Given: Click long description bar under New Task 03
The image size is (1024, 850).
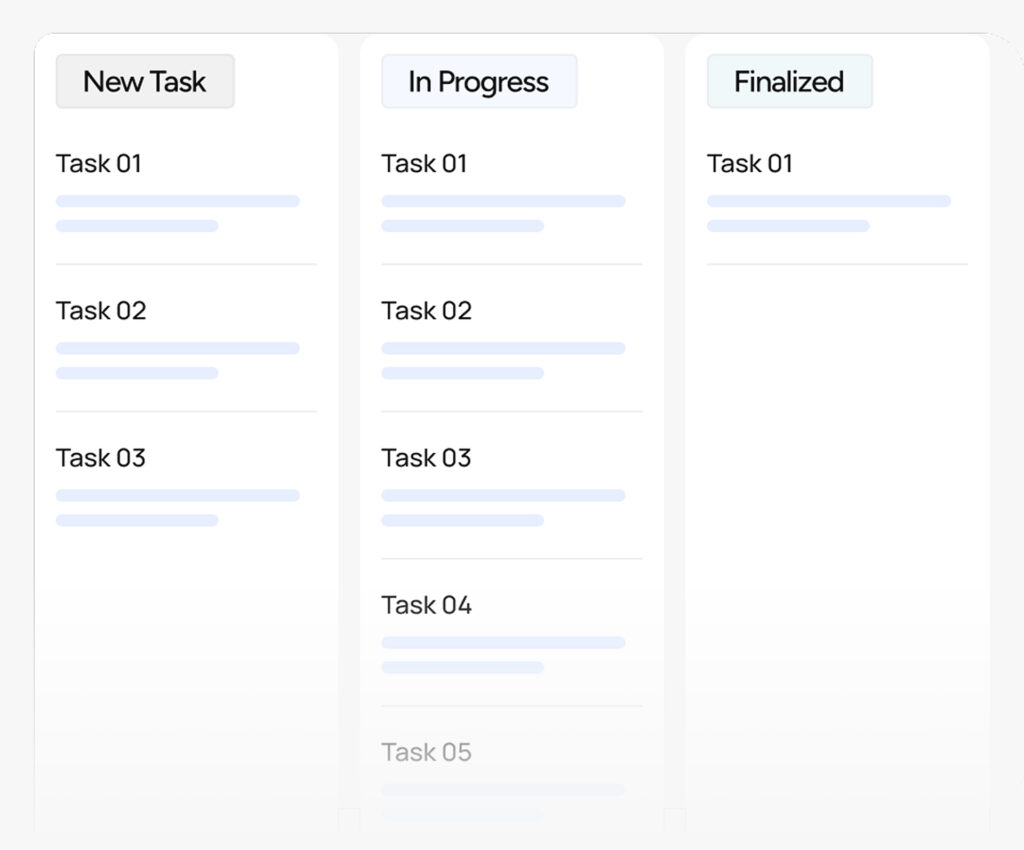Looking at the screenshot, I should point(178,495).
